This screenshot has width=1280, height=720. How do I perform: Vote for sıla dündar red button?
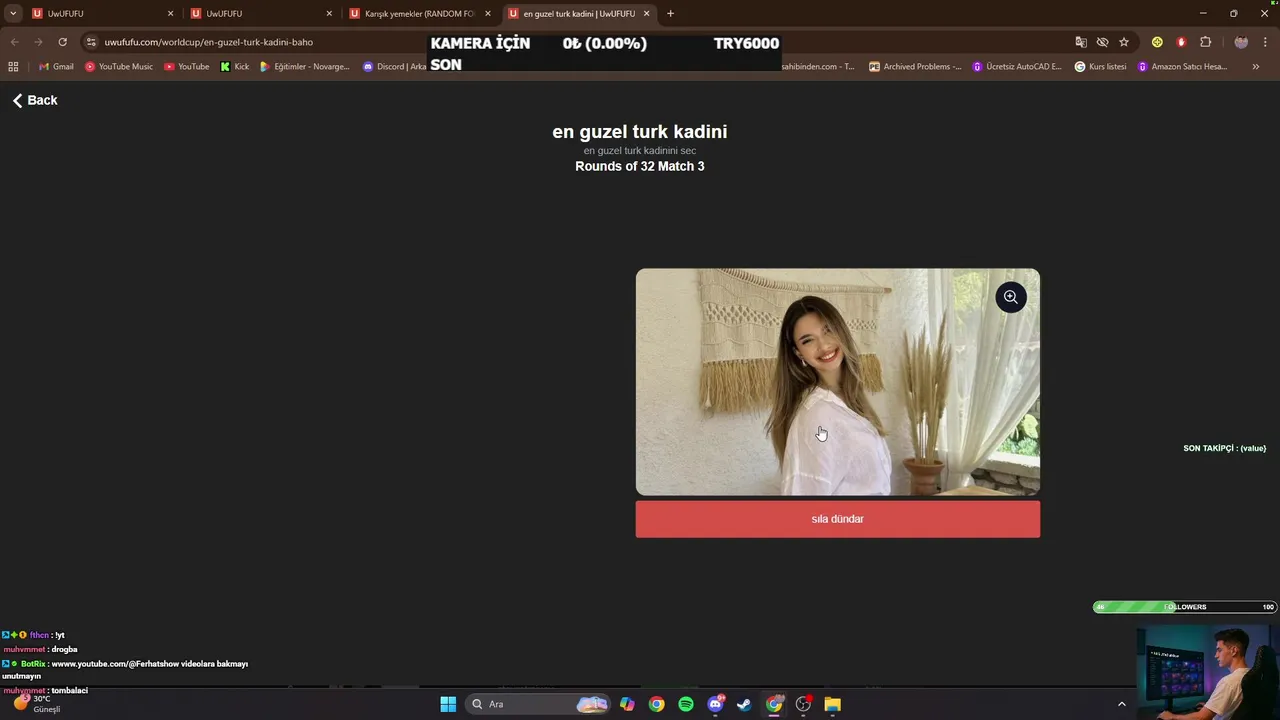(x=838, y=519)
